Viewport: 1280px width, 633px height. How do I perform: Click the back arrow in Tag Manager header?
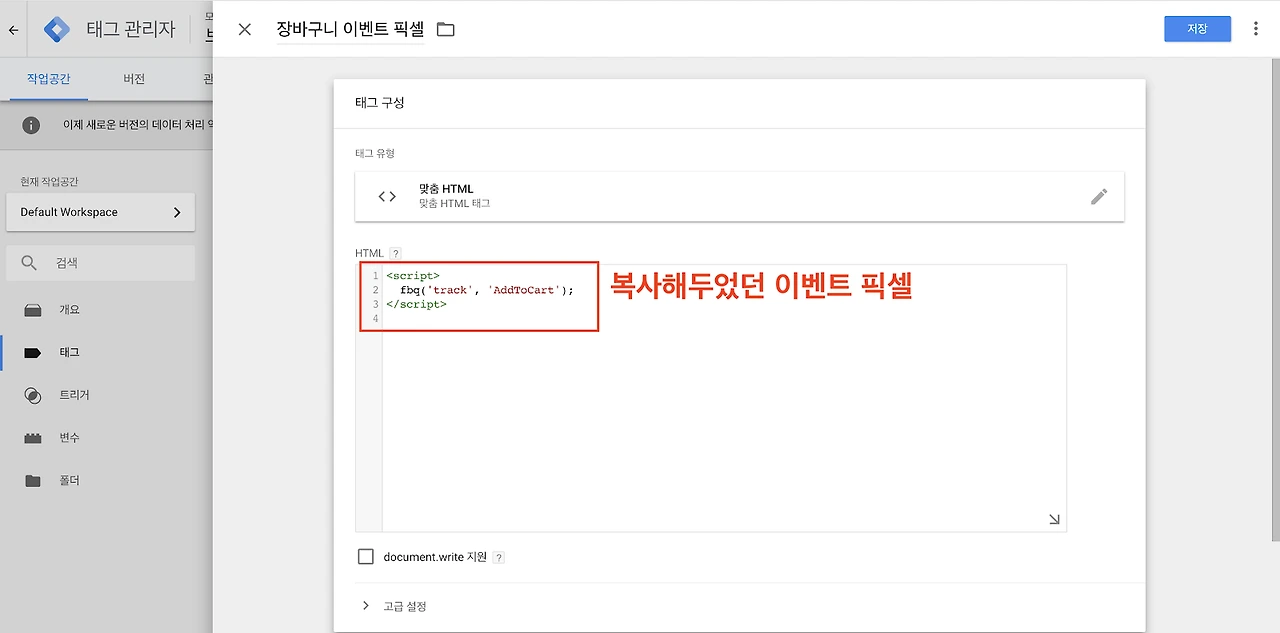[13, 30]
